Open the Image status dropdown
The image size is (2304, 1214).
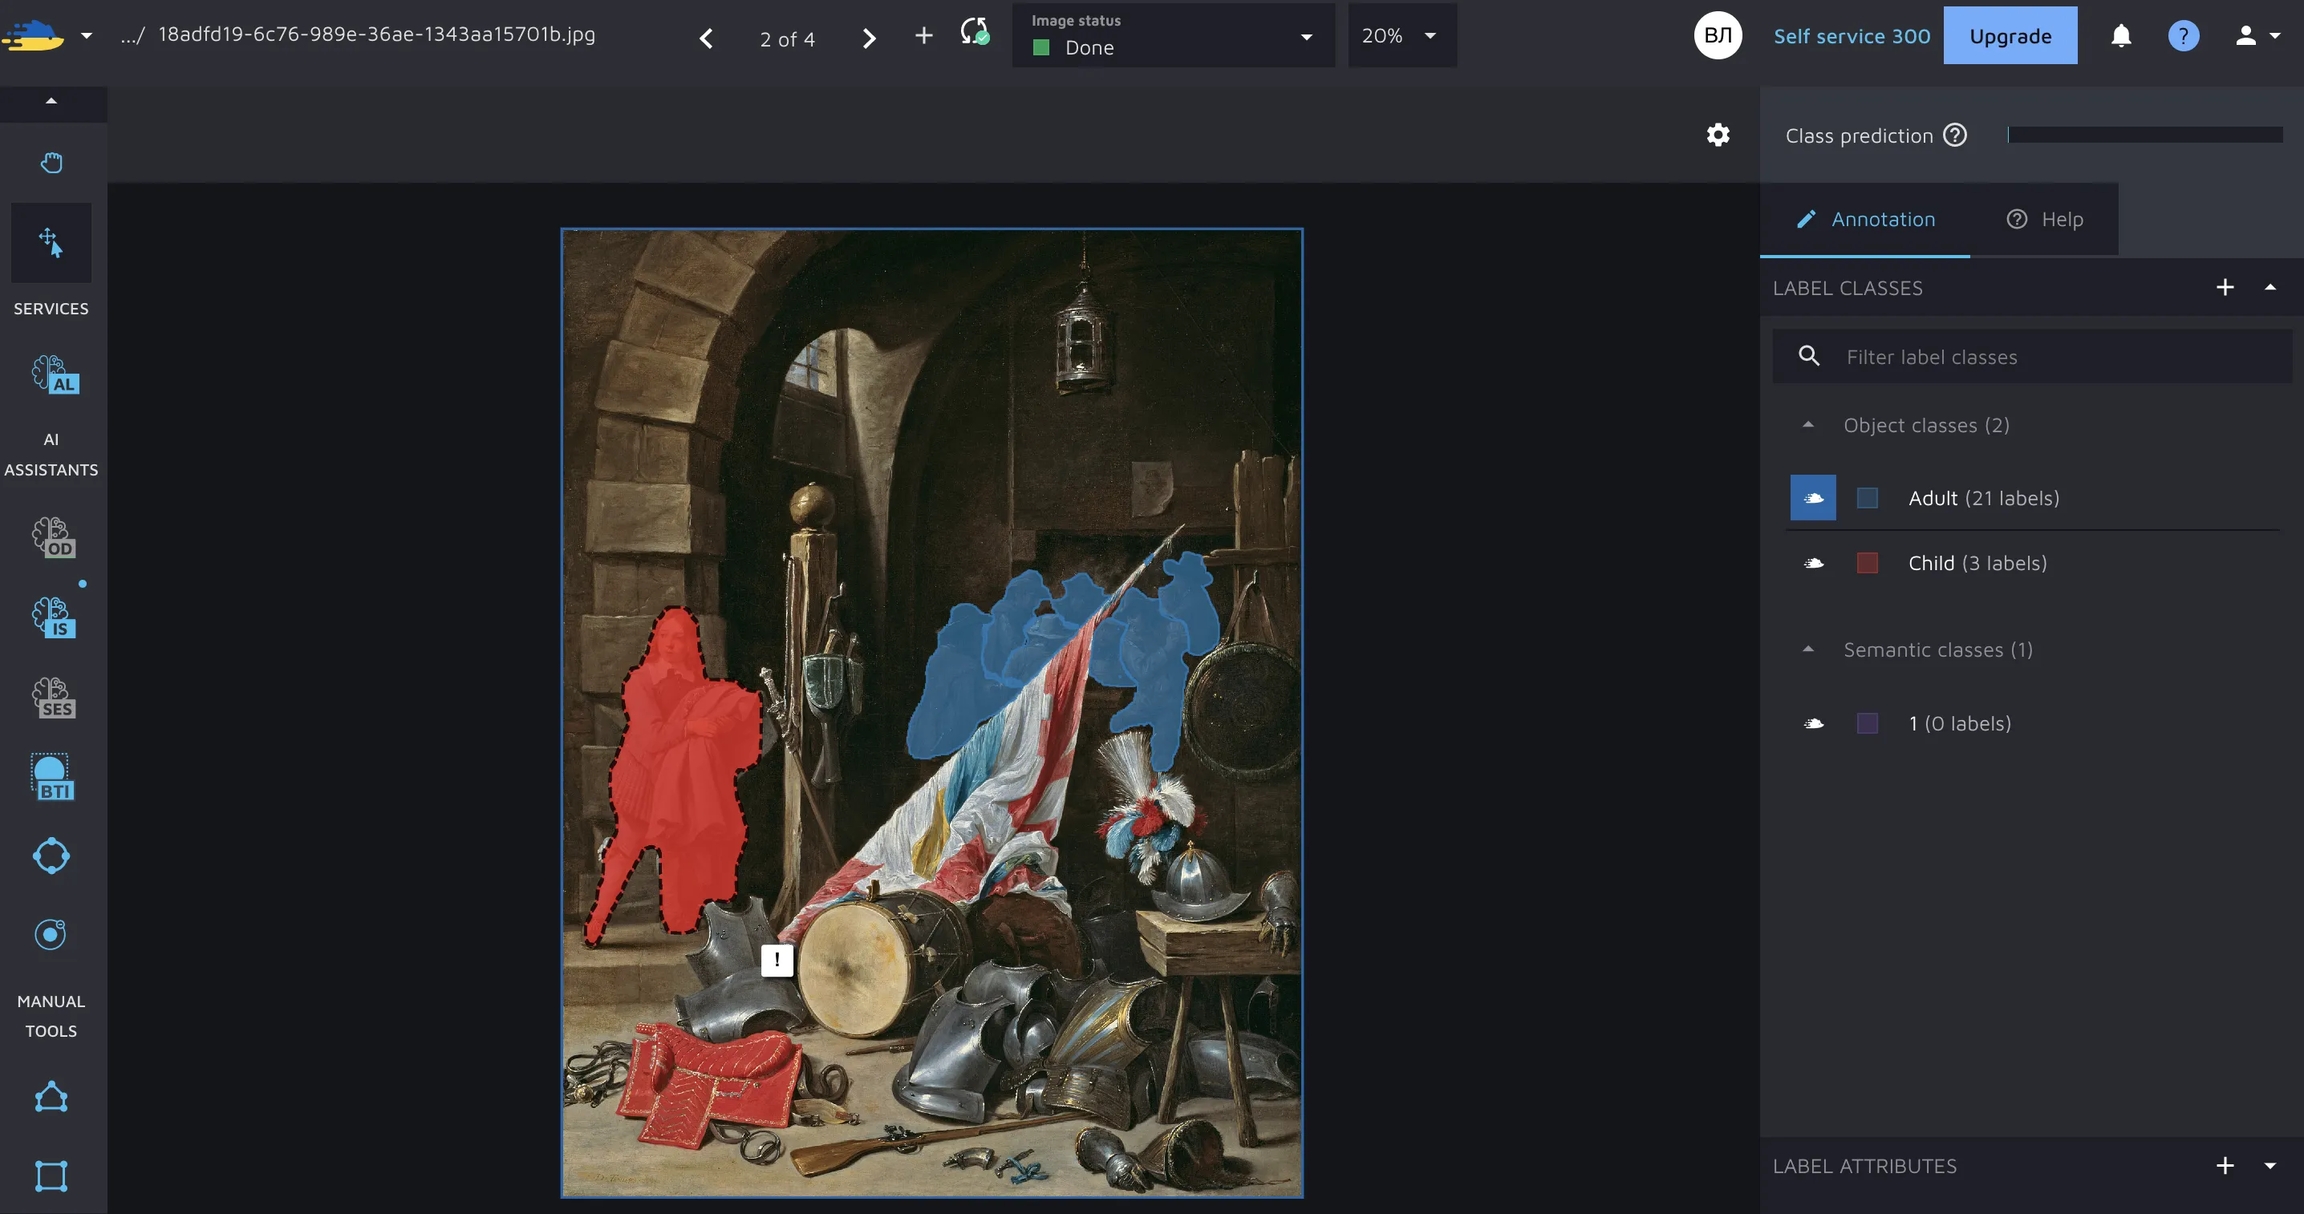(x=1172, y=36)
